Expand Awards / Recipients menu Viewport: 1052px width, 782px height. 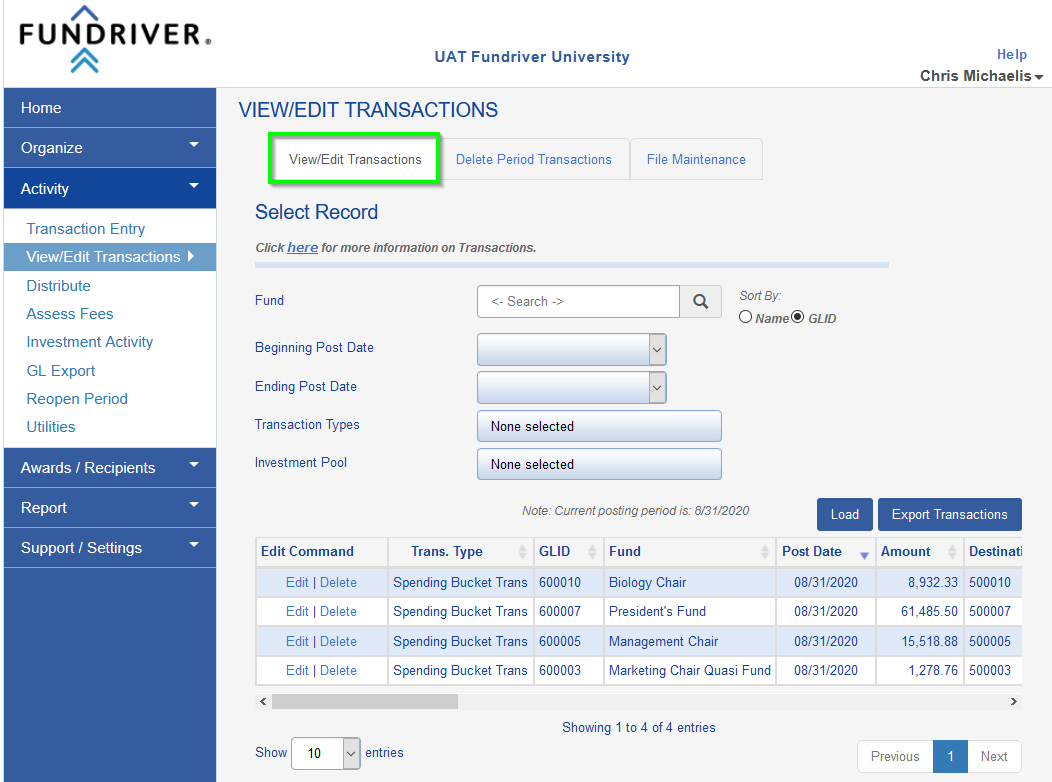(x=110, y=467)
